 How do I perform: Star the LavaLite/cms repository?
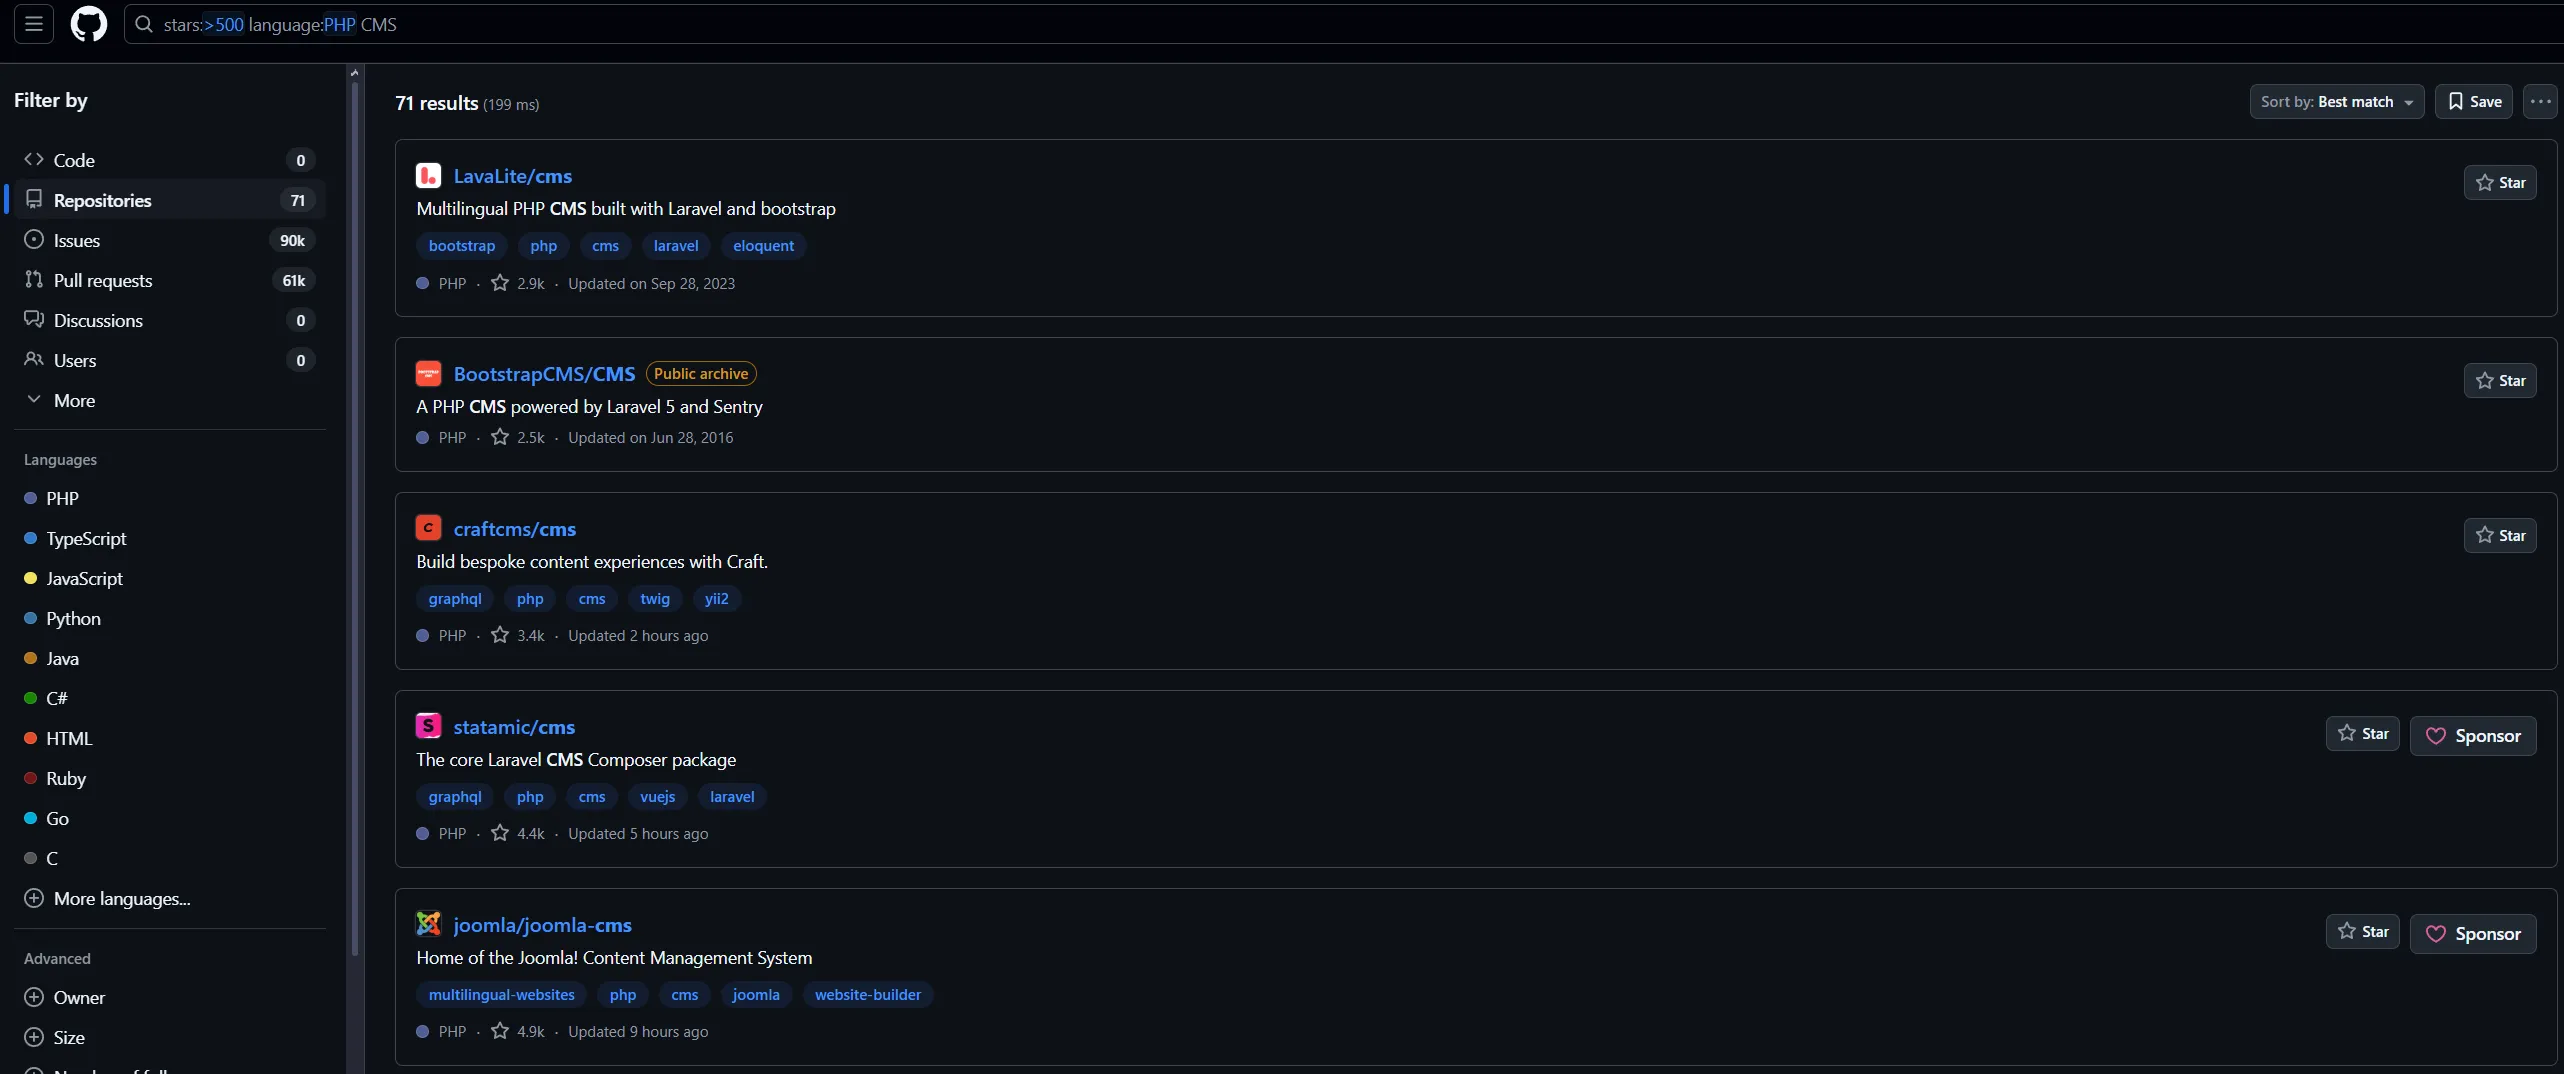[2500, 183]
